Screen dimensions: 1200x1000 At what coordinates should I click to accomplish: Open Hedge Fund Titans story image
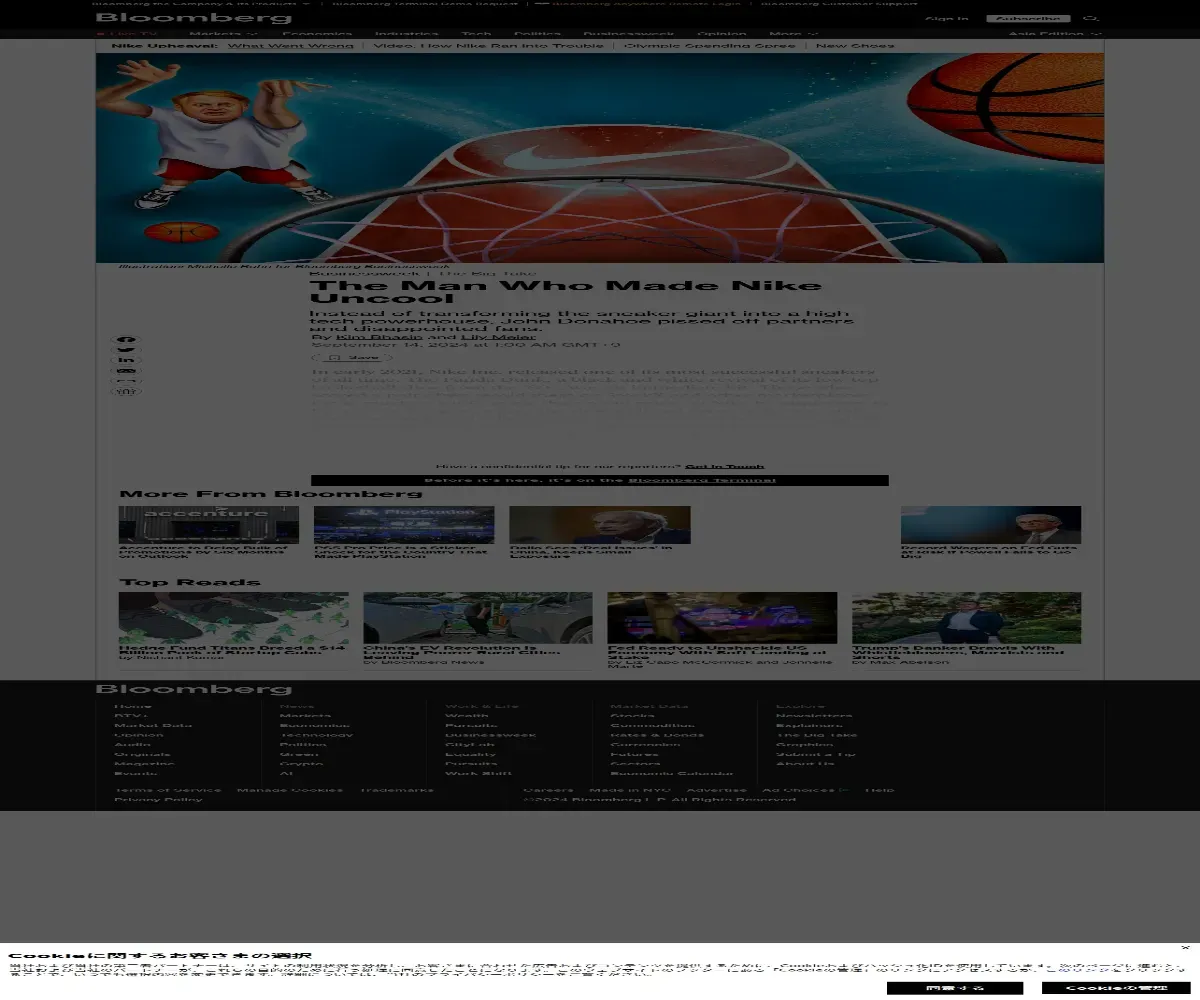[234, 618]
